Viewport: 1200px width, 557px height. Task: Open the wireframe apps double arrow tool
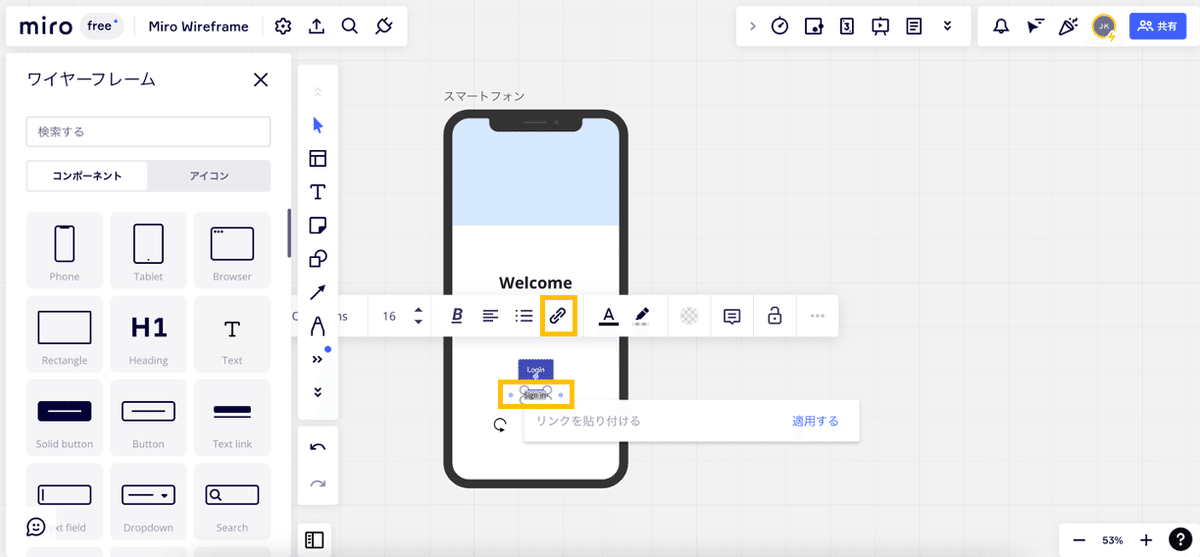(318, 359)
